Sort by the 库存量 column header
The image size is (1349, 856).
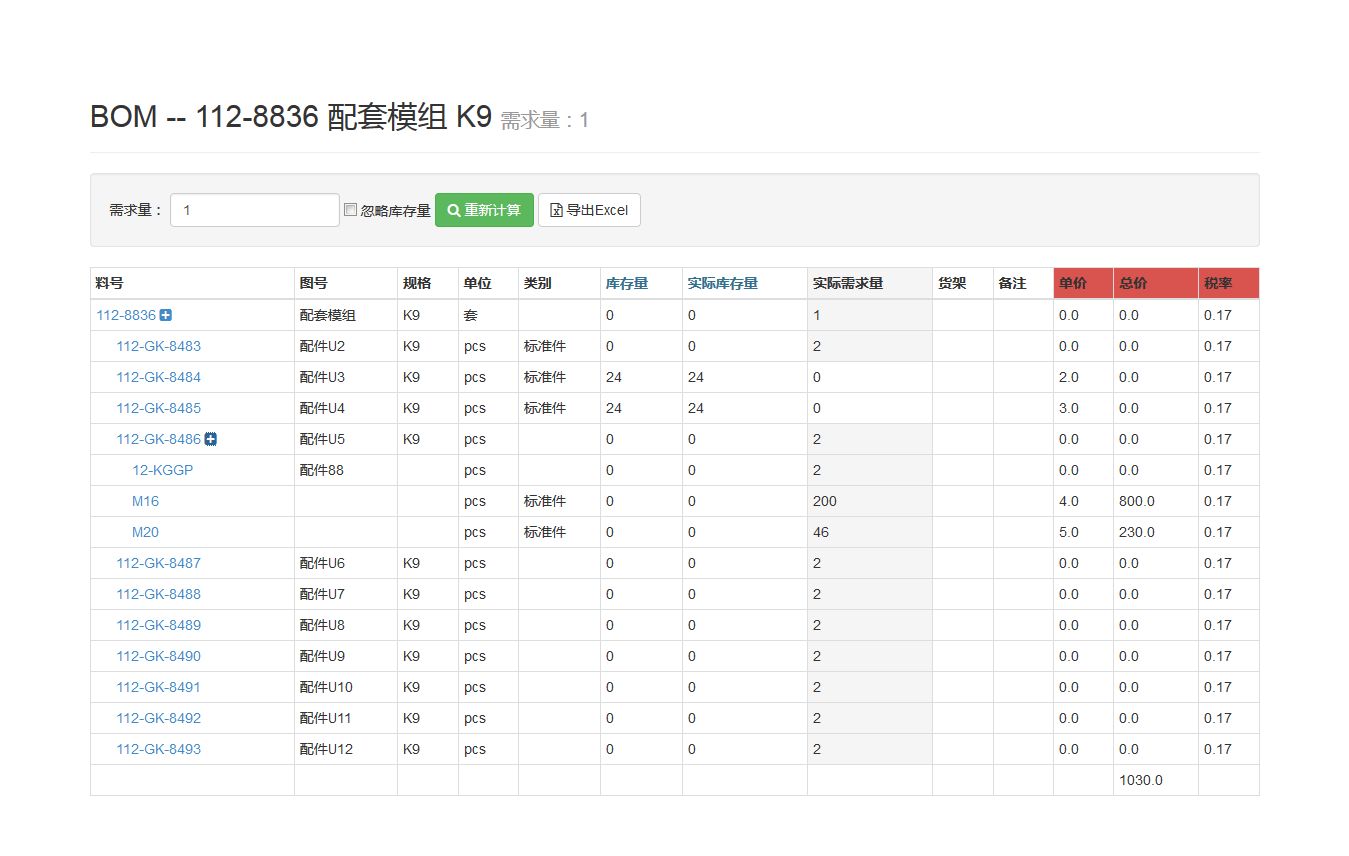tap(627, 284)
